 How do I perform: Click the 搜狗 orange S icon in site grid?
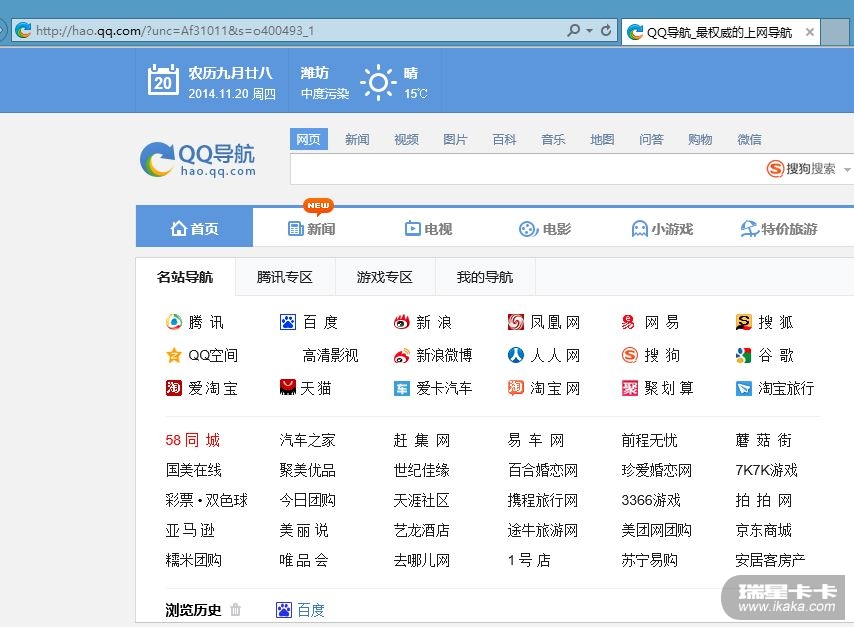click(630, 355)
